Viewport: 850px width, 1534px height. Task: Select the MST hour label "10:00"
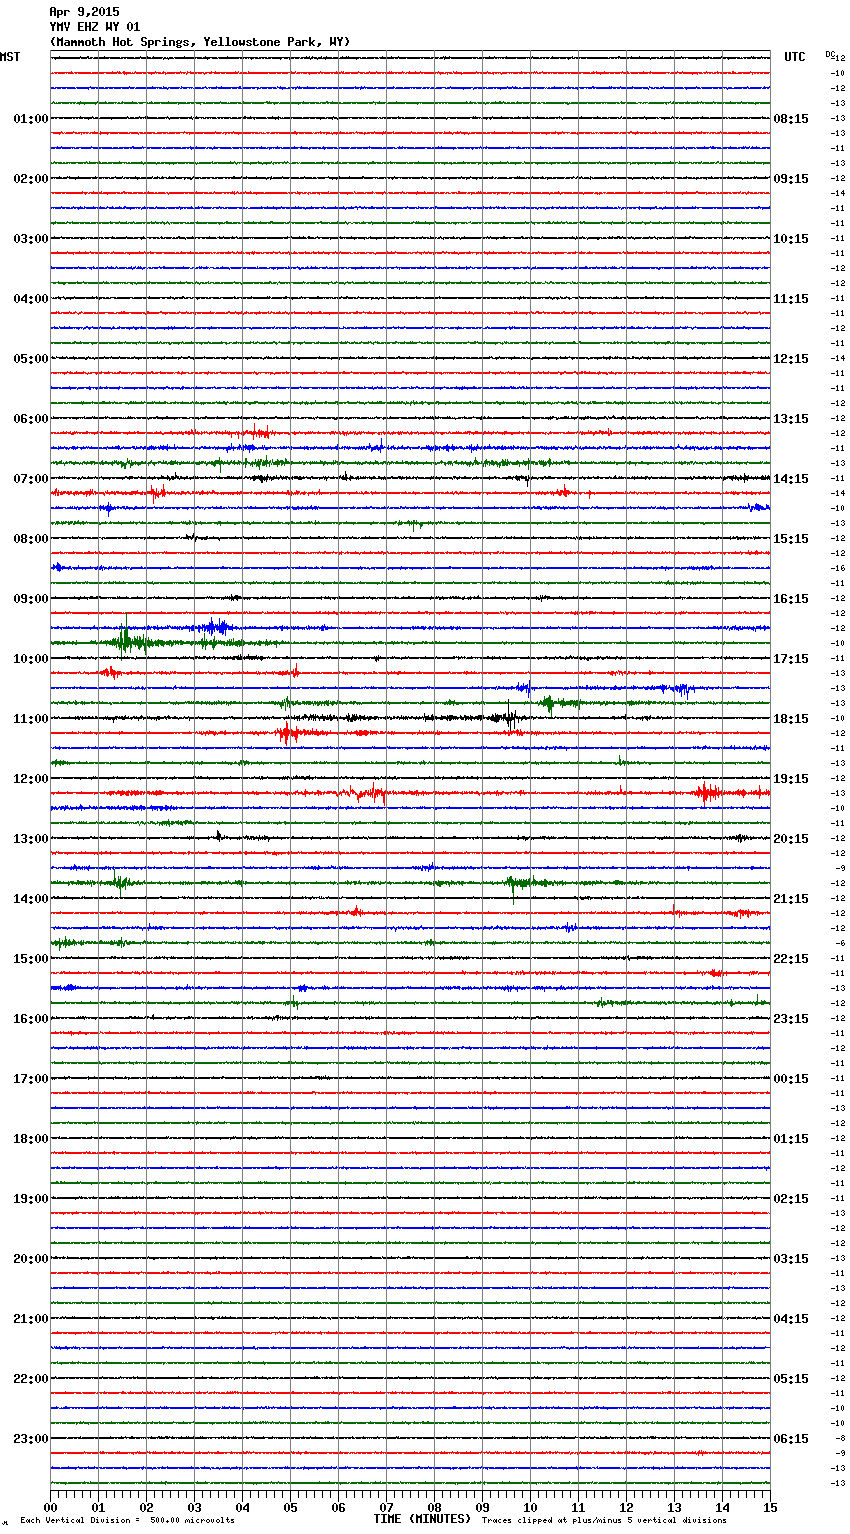tap(31, 659)
